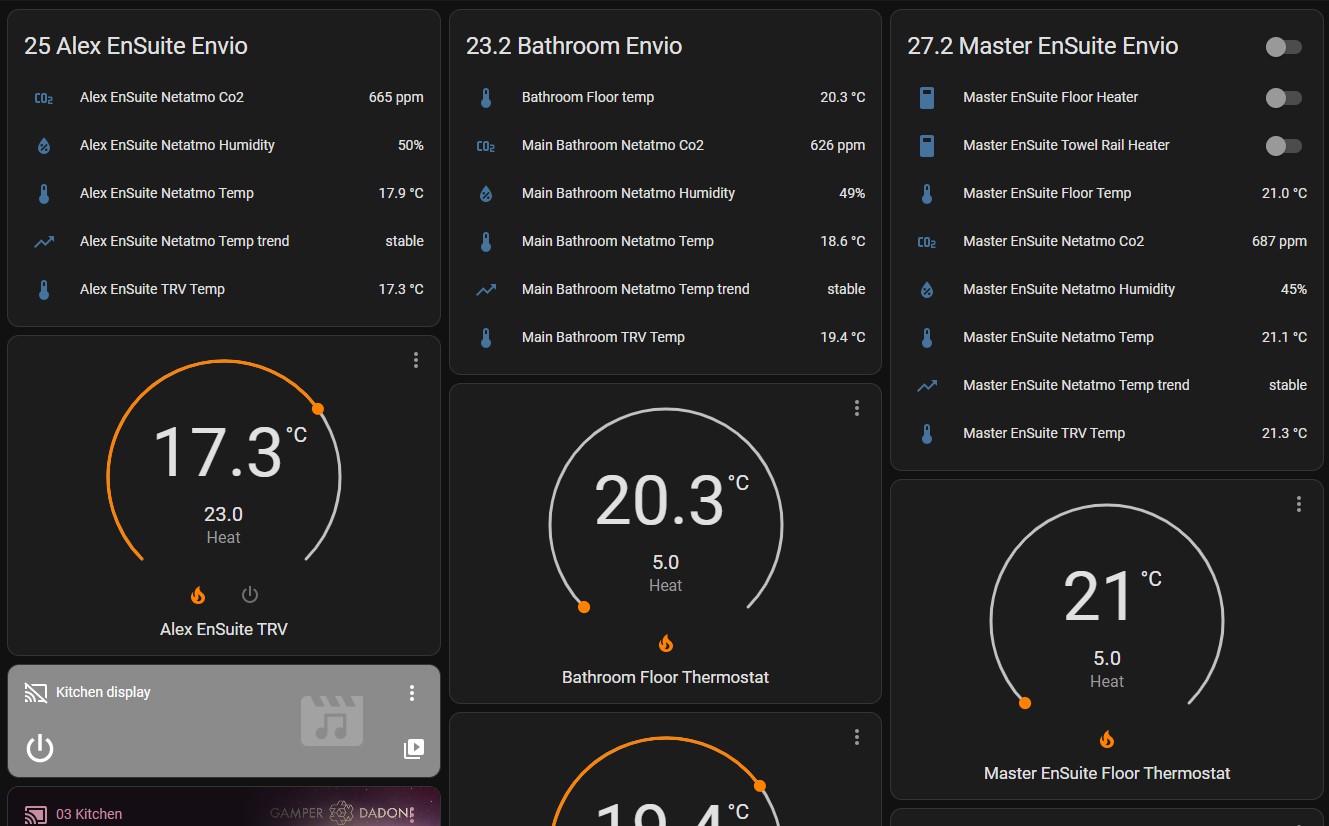Set Alex EnSuite TRV to heat via flame icon

[198, 595]
